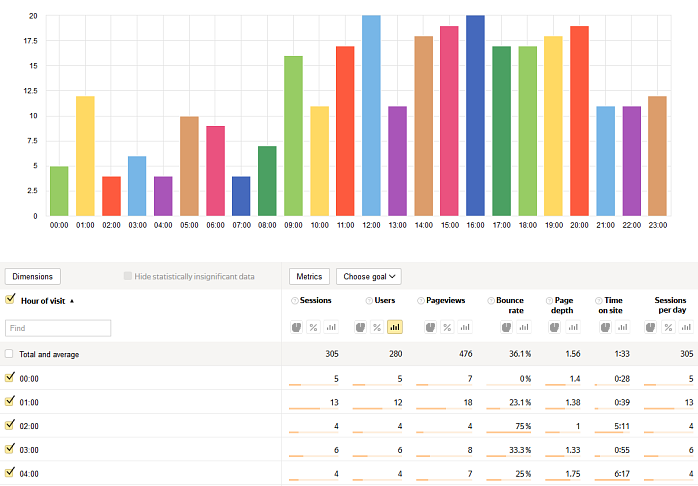The image size is (698, 486).
Task: Click pie chart icon under Pageviews
Action: [430, 327]
